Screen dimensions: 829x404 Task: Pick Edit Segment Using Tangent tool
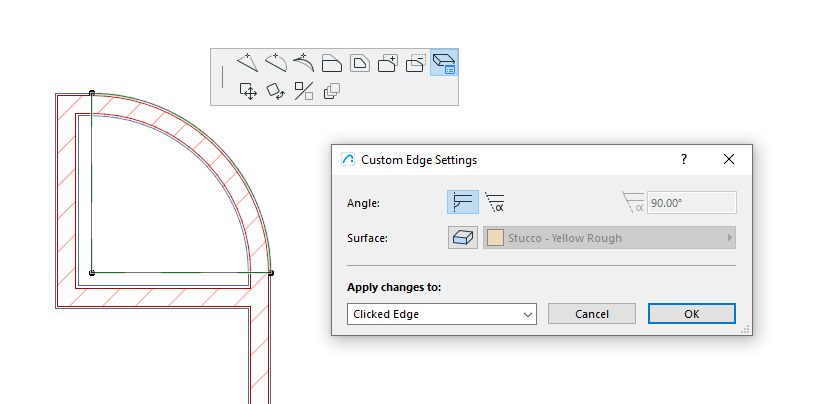[303, 63]
